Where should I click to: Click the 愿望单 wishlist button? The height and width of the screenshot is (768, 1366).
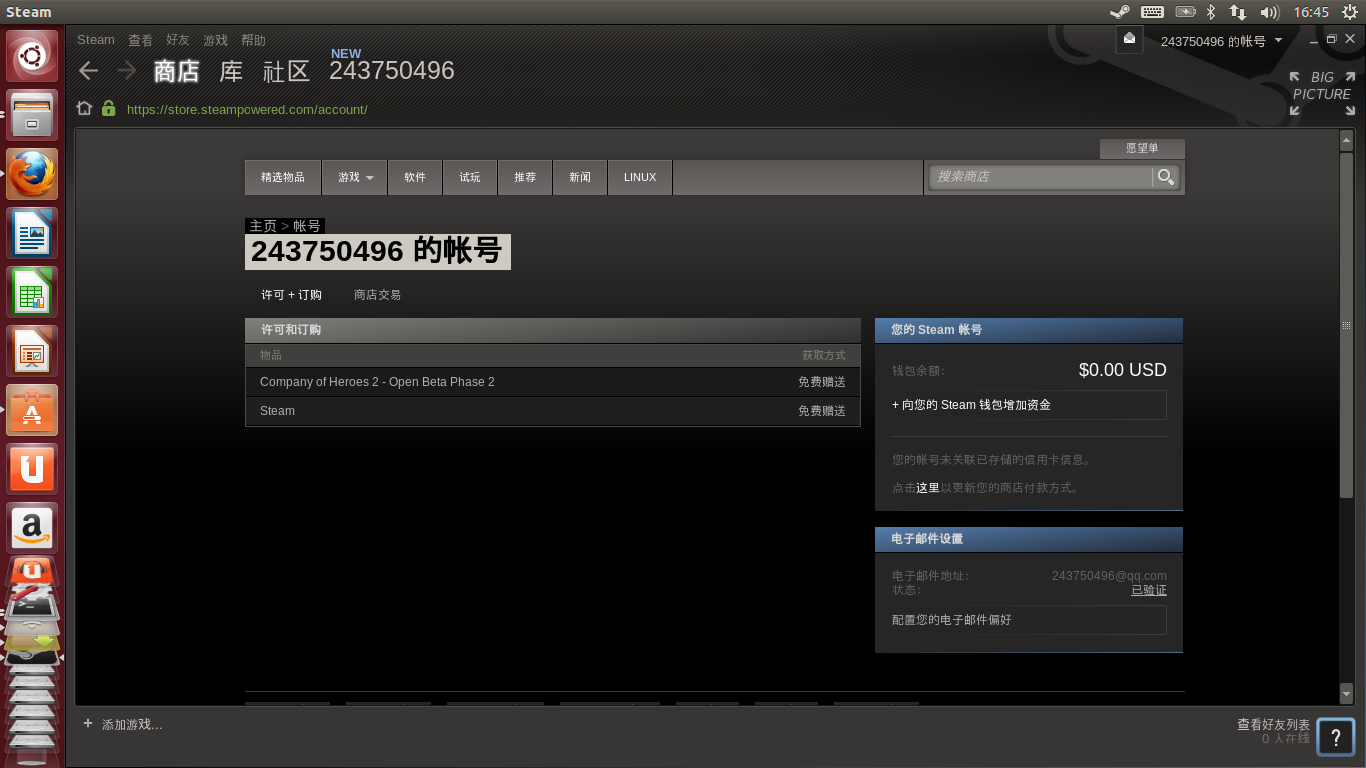pos(1142,148)
